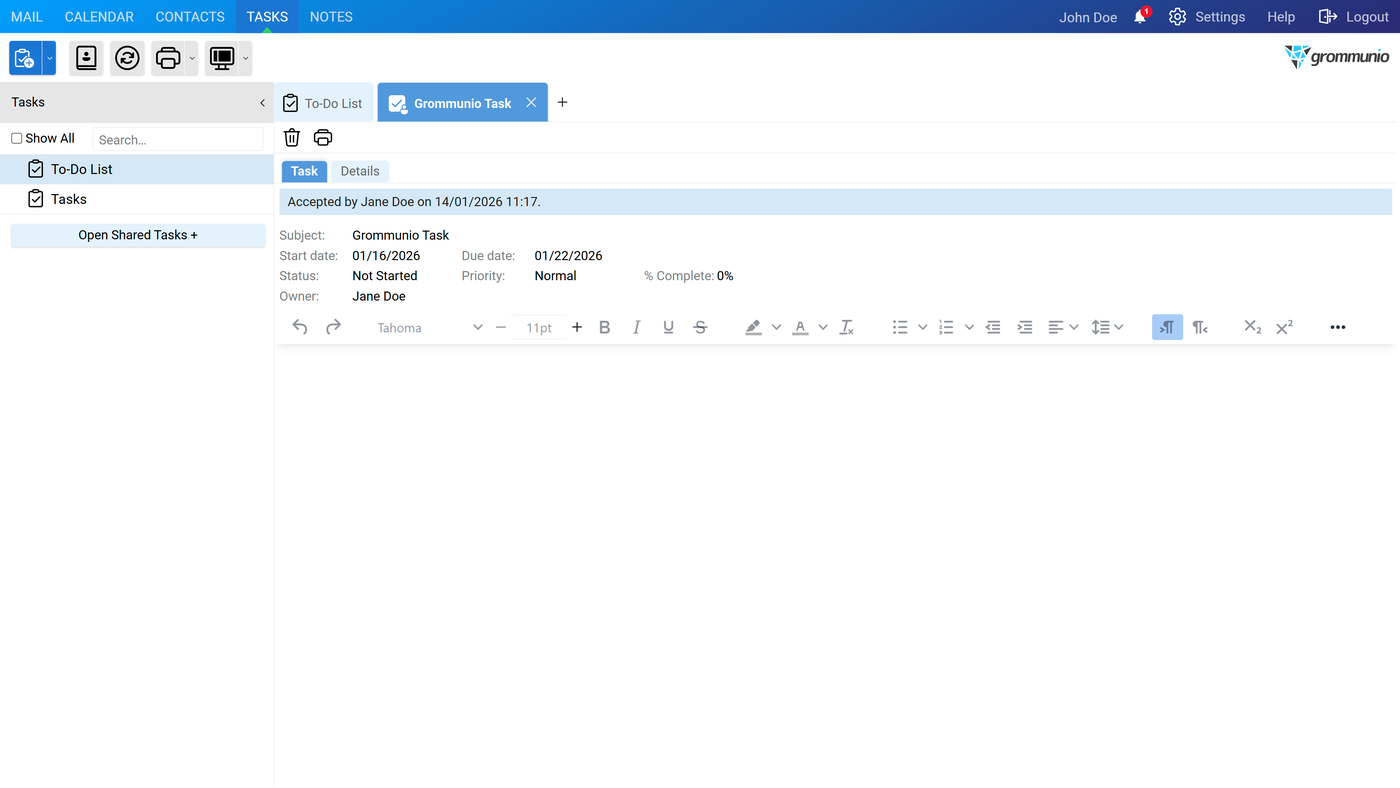Screen dimensions: 1400x788
Task: Collapse the Tasks sidebar panel
Action: tap(262, 102)
